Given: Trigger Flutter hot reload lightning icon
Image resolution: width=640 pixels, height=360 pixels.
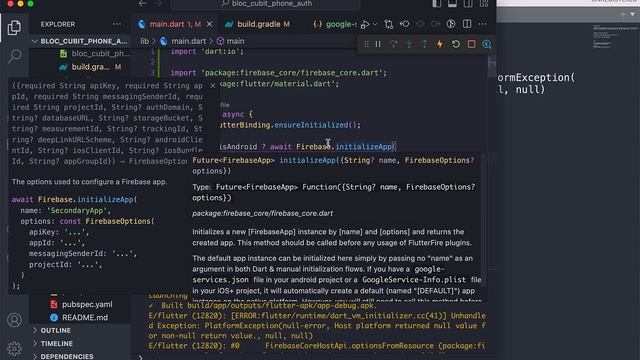Looking at the screenshot, I should 440,44.
